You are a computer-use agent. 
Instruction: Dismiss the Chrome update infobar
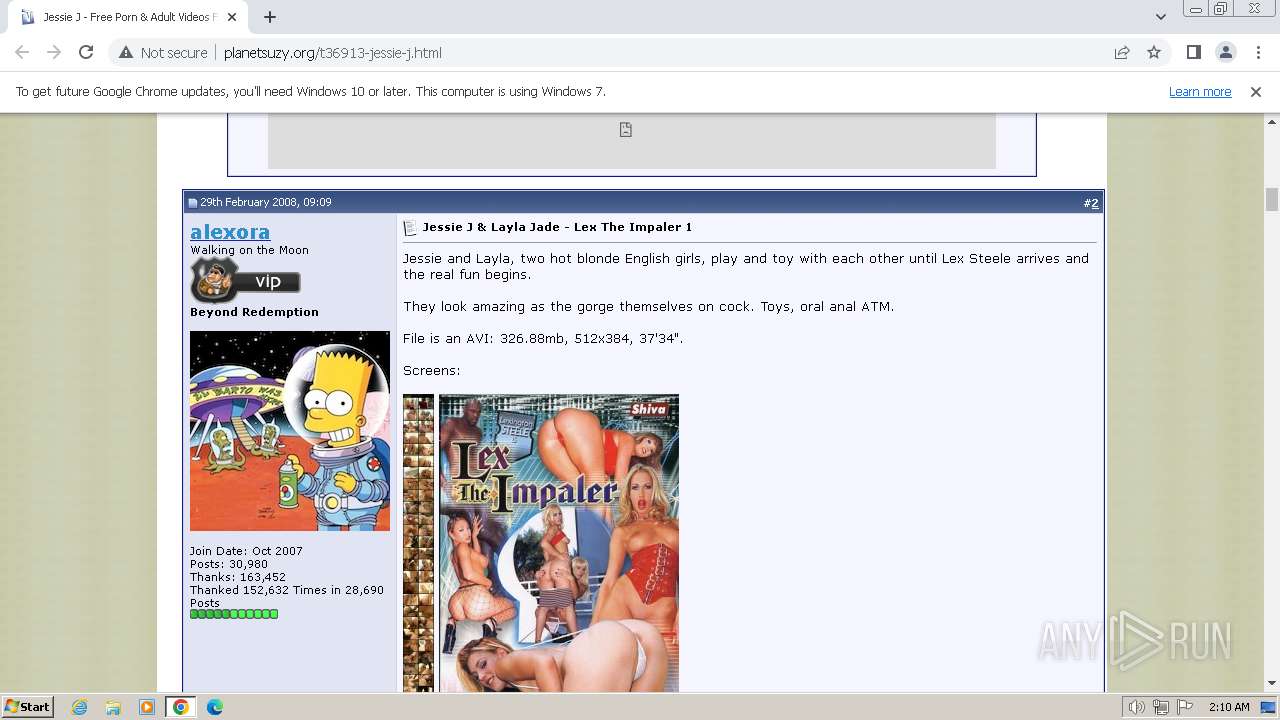click(1256, 92)
